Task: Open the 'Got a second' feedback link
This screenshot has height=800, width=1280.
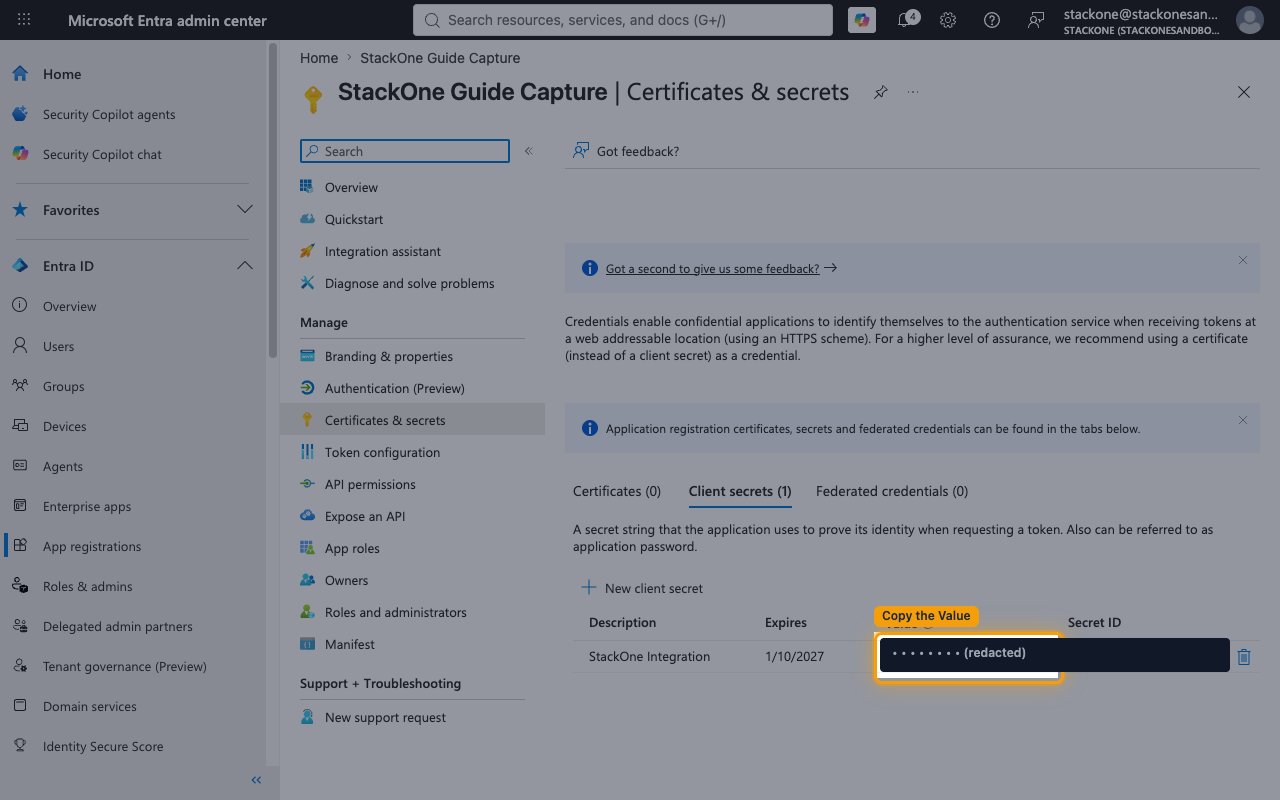Action: tap(712, 269)
